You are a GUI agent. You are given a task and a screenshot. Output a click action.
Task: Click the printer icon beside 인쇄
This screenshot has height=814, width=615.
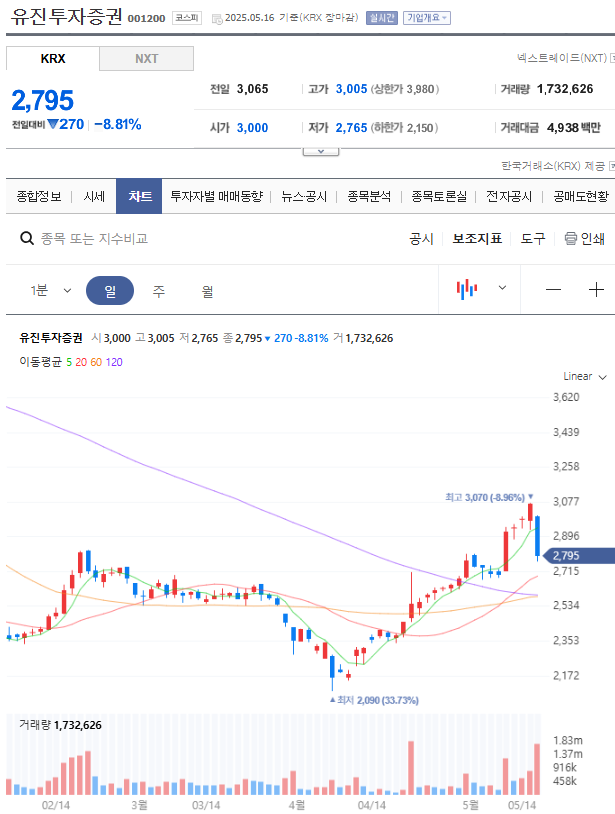(570, 238)
